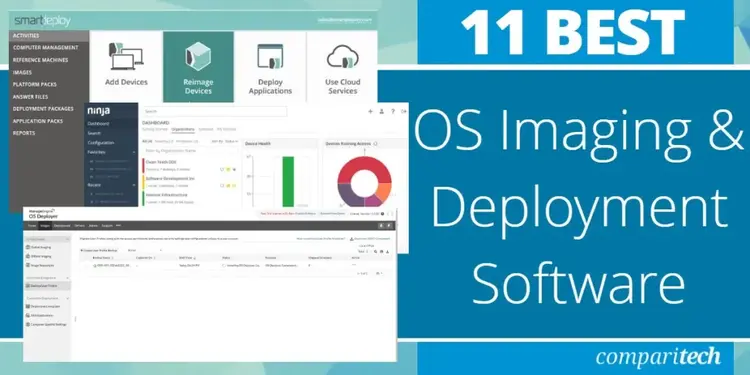
Task: Collapse the Recent section in Ninja
Action: pyautogui.click(x=133, y=185)
